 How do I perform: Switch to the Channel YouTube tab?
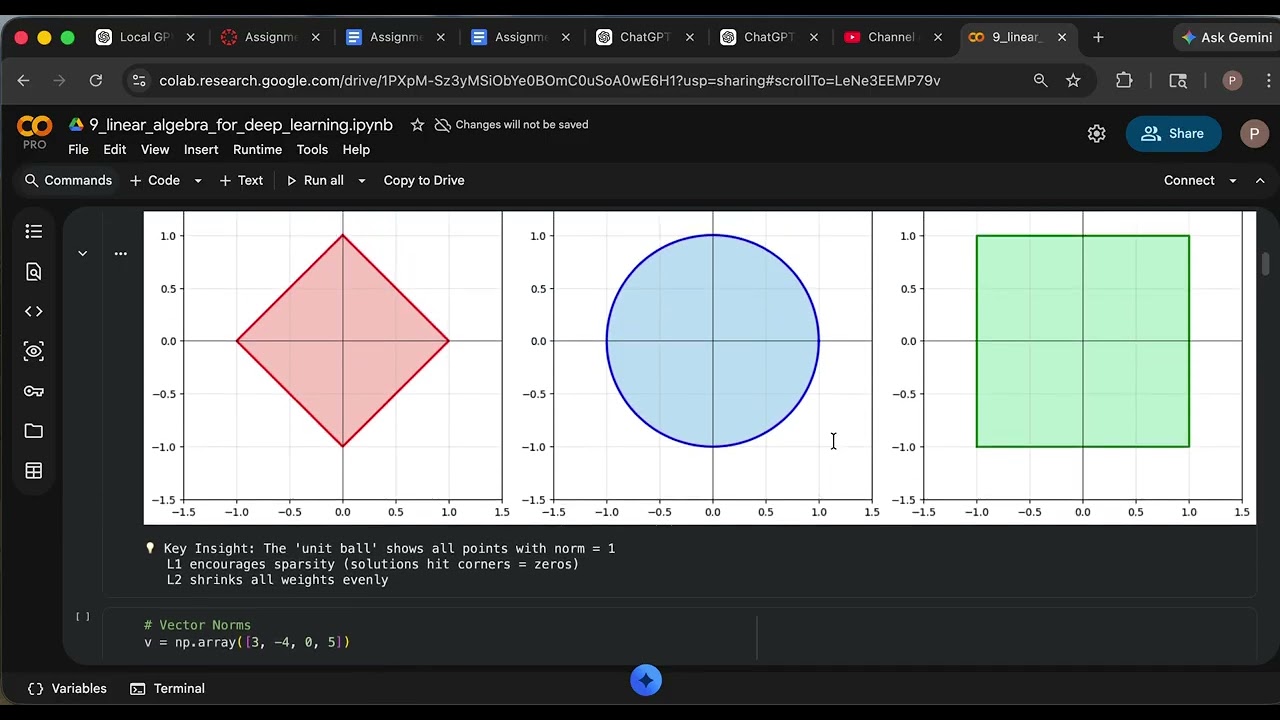890,37
